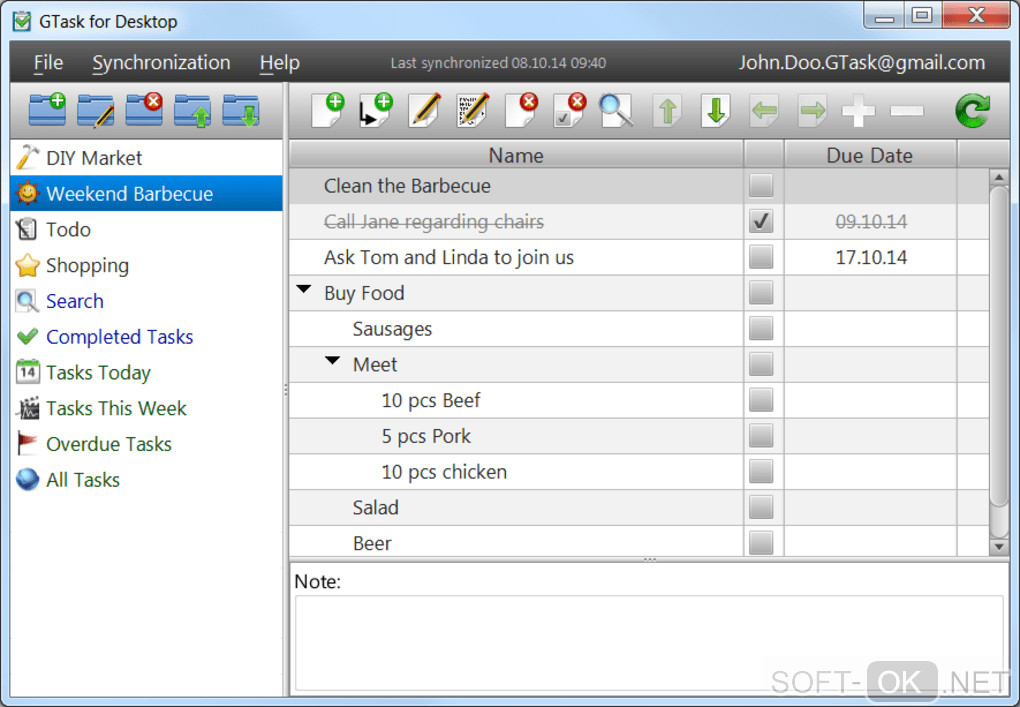Click the add new task icon
Screen dimensions: 1020x707
327,110
